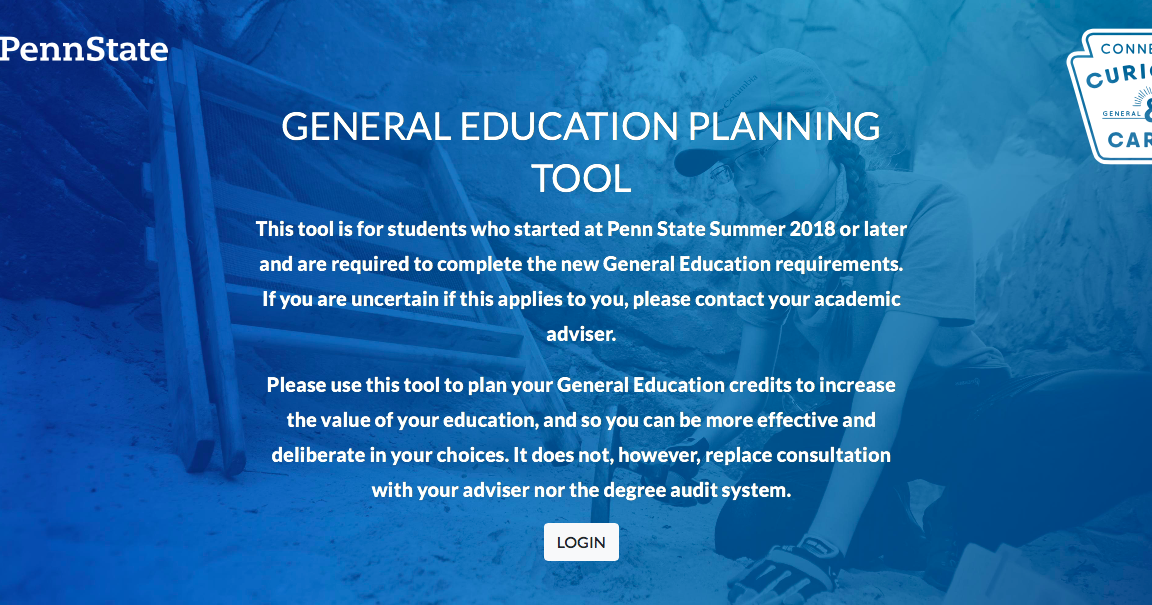Click LOGIN to sign into the tool
This screenshot has width=1152, height=605.
click(x=581, y=541)
